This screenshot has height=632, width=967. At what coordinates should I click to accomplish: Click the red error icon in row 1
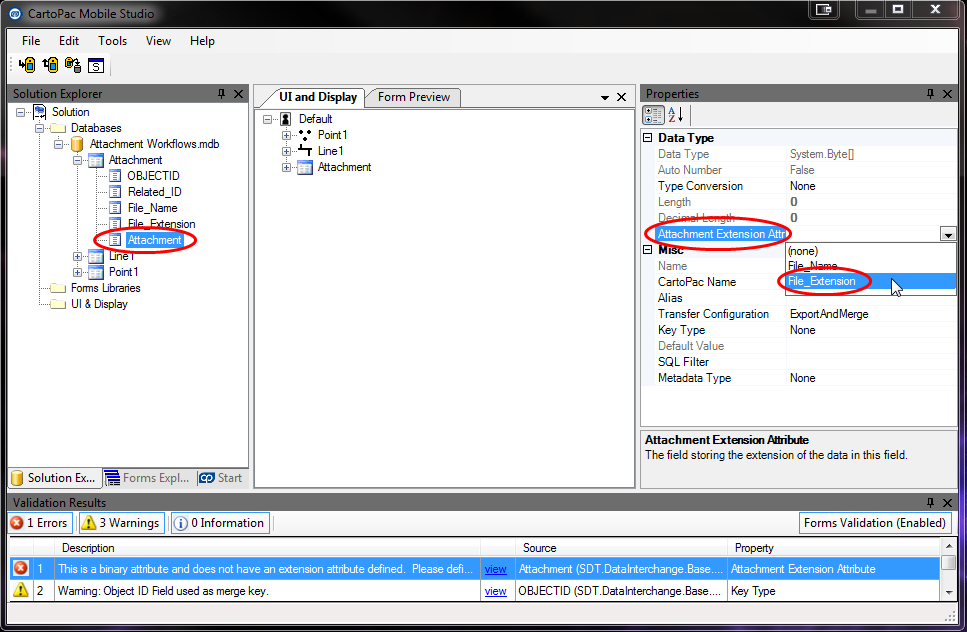coord(20,569)
